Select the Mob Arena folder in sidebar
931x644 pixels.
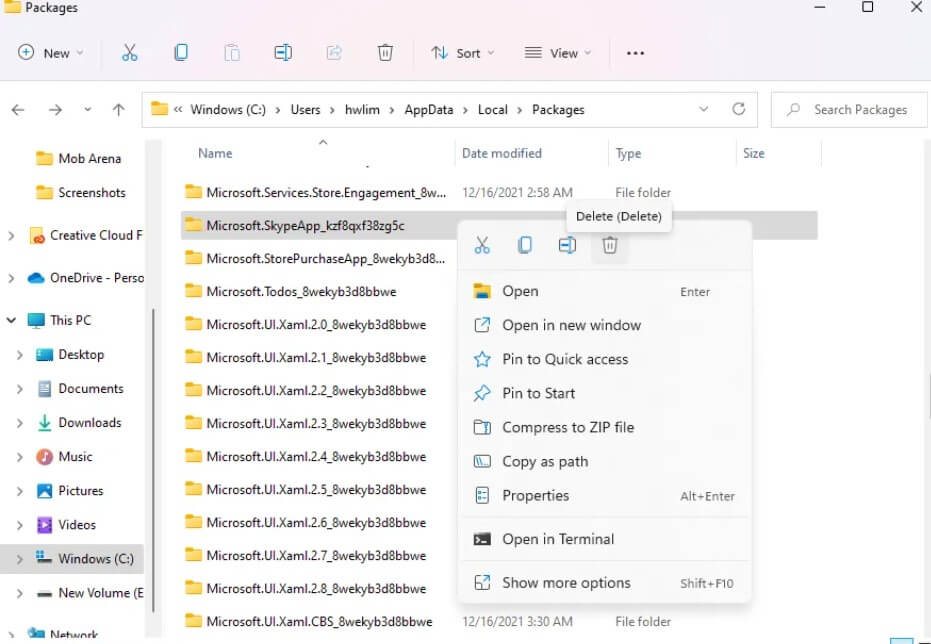click(77, 158)
